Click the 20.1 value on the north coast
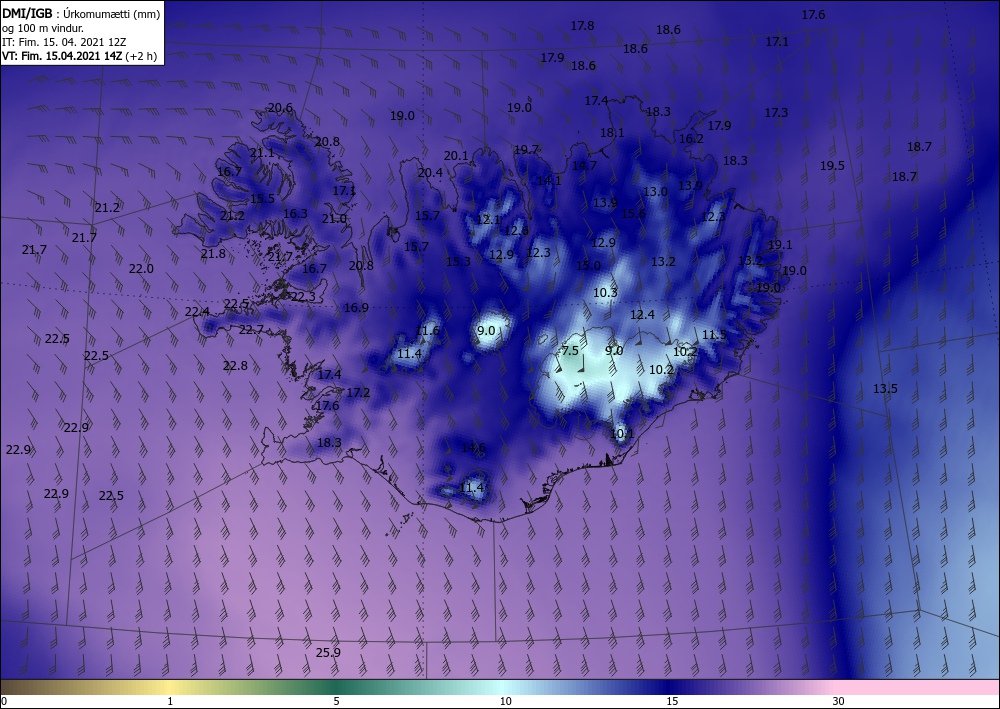This screenshot has width=1000, height=709. click(x=456, y=156)
